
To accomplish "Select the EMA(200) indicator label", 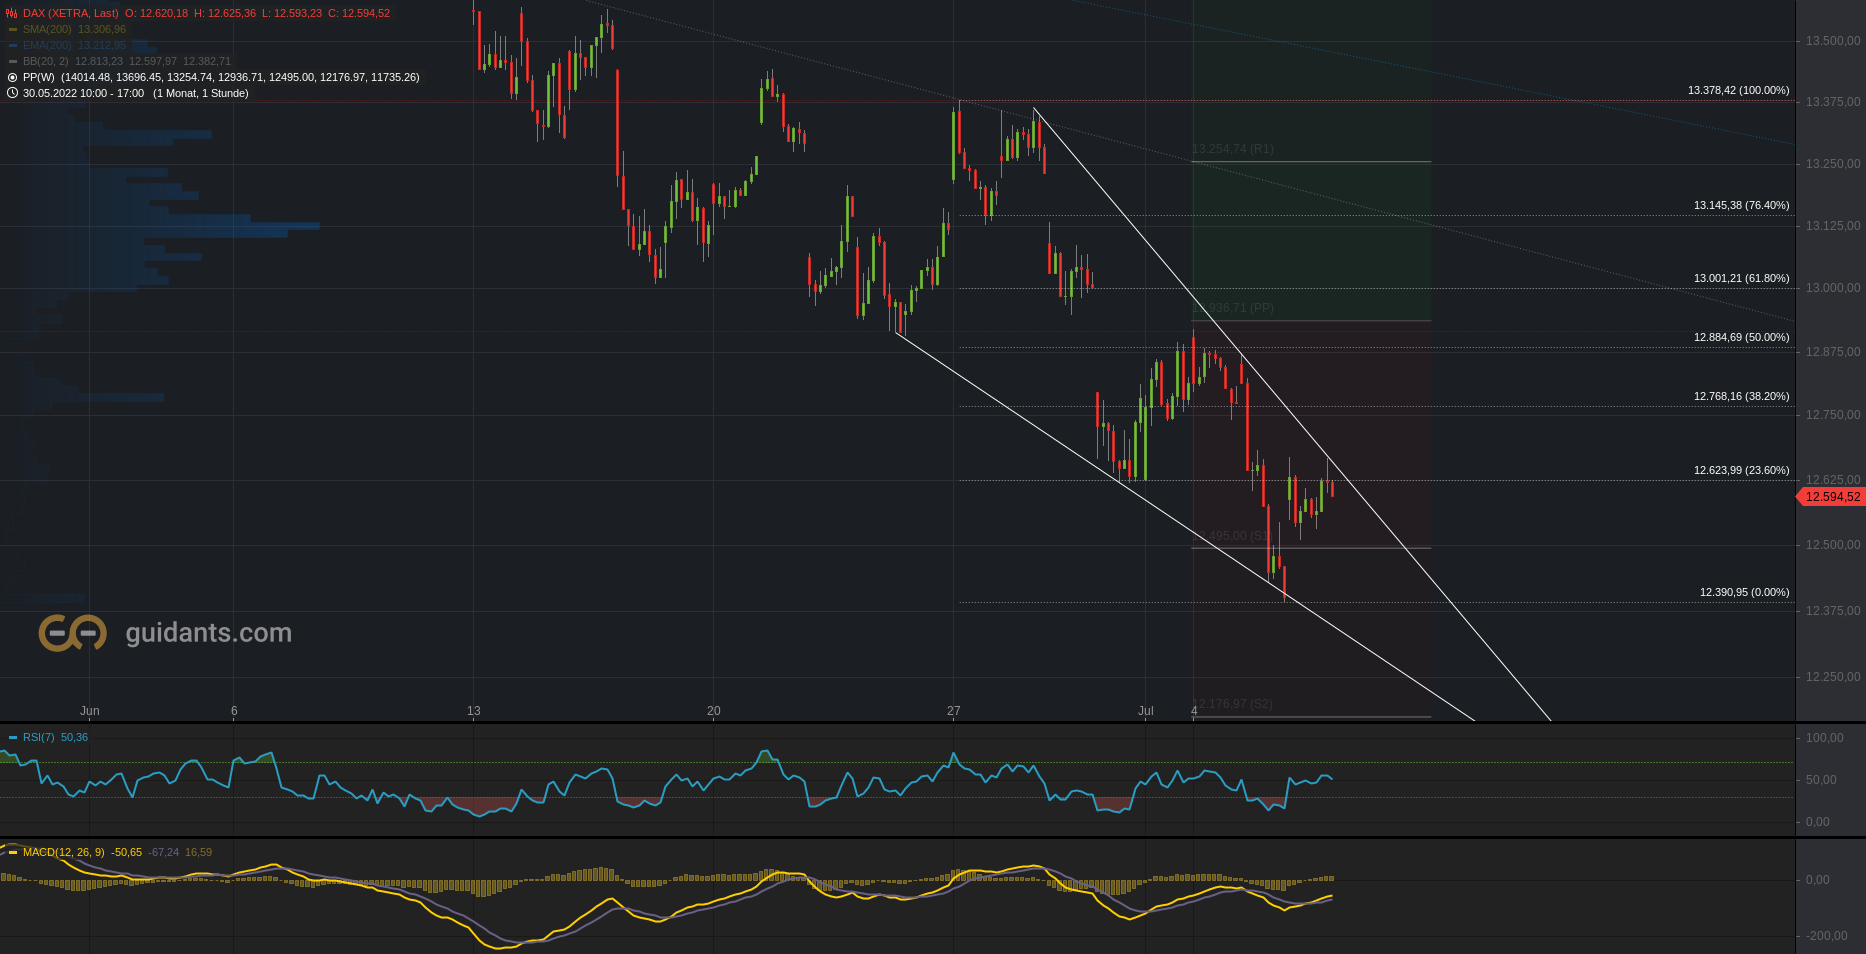I will (47, 45).
